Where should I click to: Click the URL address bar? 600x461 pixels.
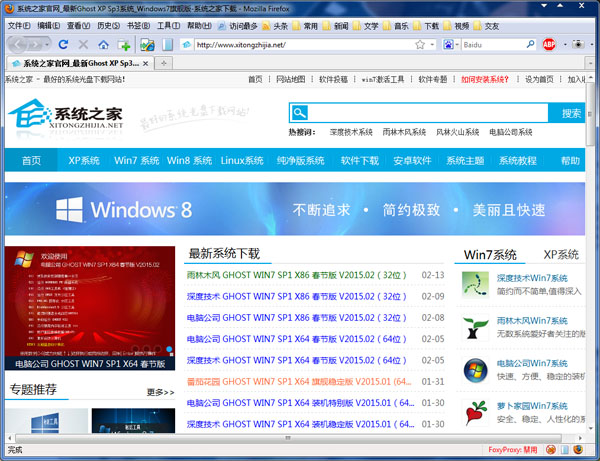(x=304, y=45)
